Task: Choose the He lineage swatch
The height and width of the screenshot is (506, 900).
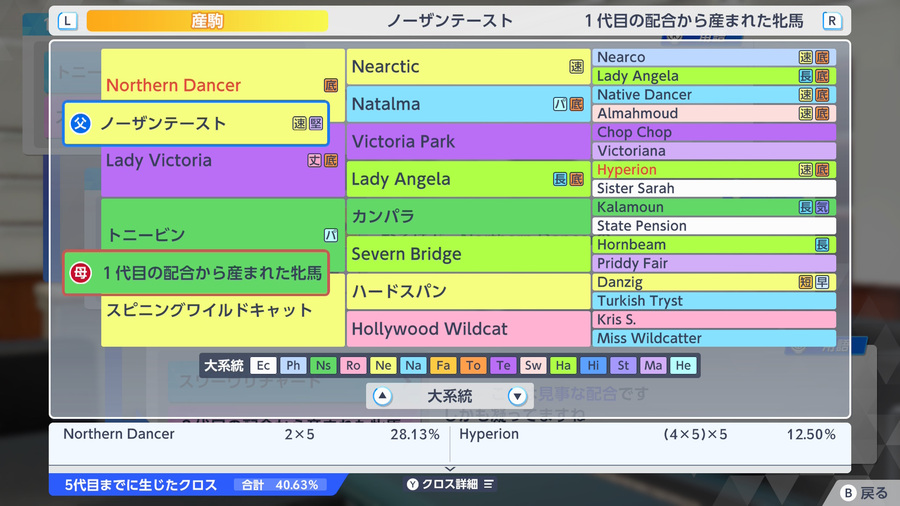Action: tap(683, 365)
